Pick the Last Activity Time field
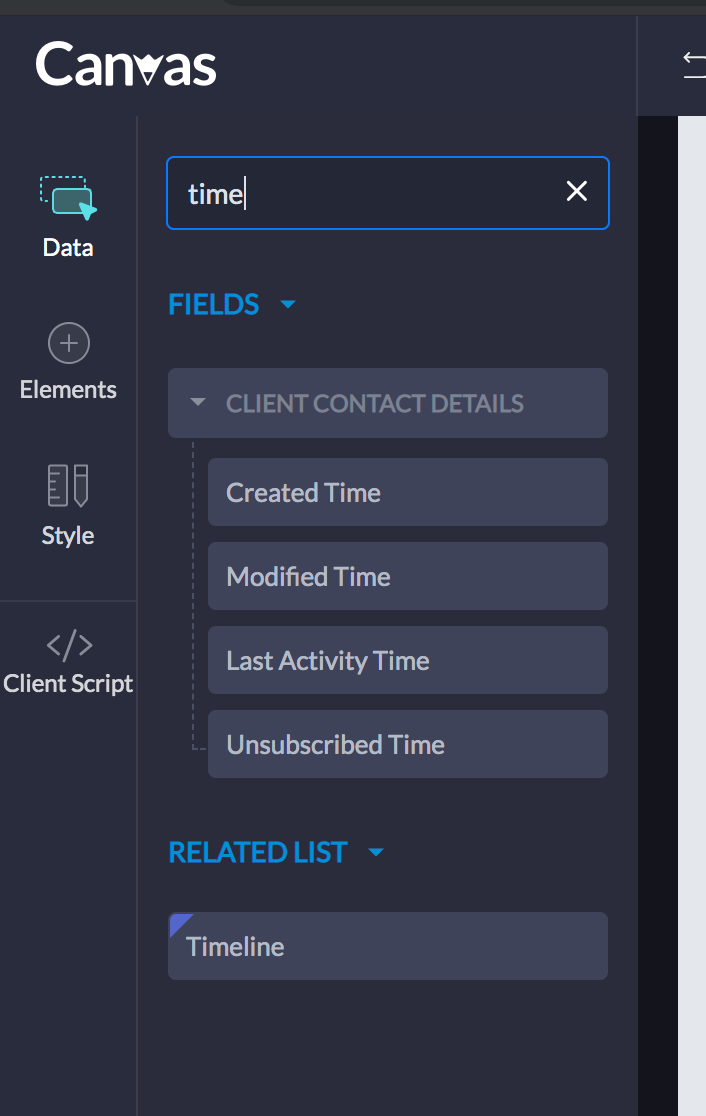The width and height of the screenshot is (706, 1116). pyautogui.click(x=407, y=660)
